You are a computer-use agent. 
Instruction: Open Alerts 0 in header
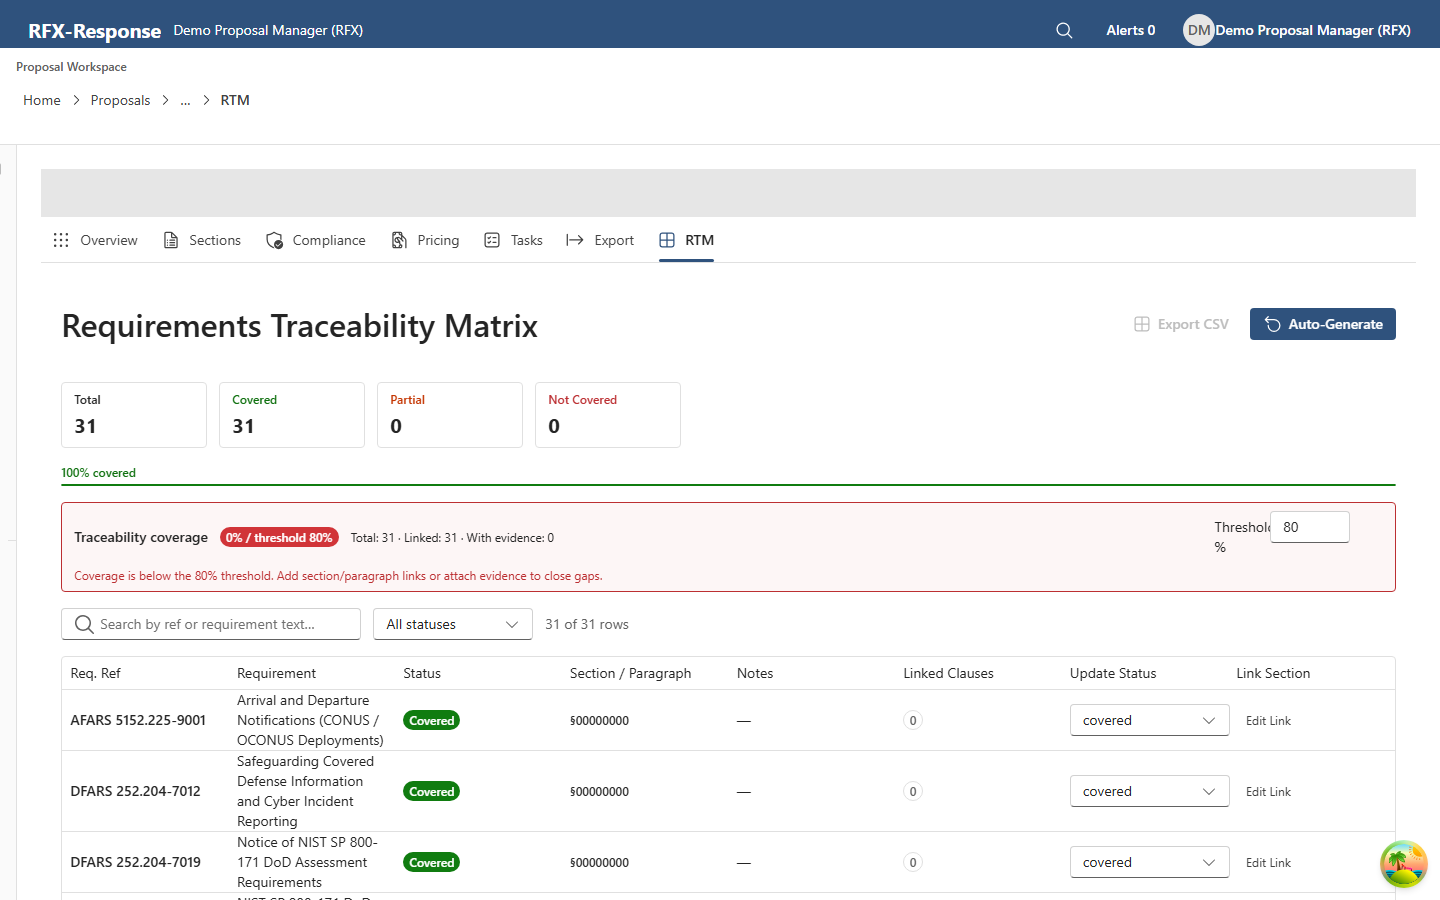pyautogui.click(x=1130, y=30)
